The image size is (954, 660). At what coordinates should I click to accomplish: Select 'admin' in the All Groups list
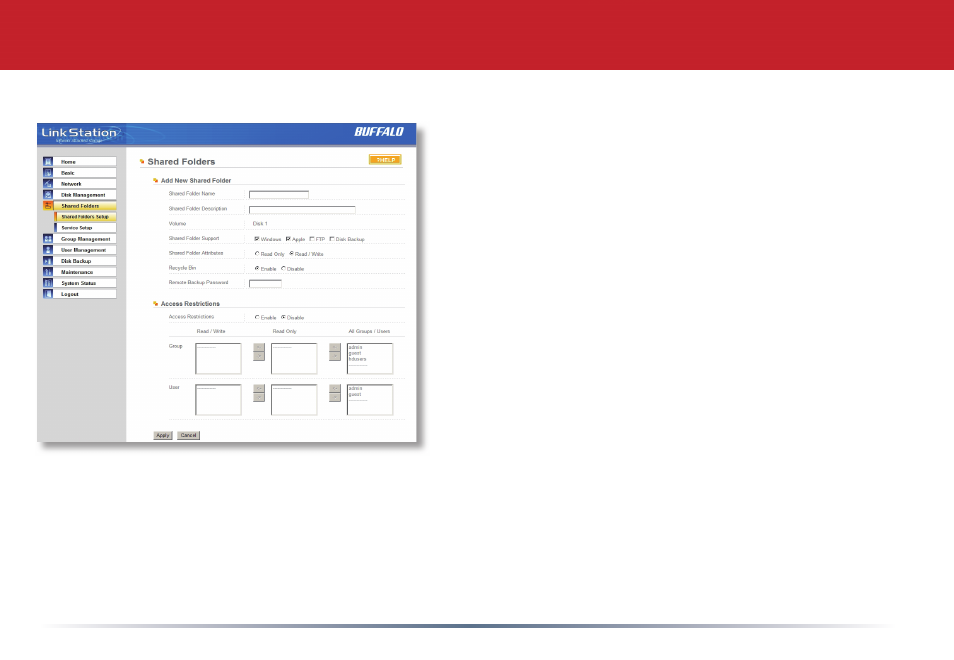tap(355, 347)
